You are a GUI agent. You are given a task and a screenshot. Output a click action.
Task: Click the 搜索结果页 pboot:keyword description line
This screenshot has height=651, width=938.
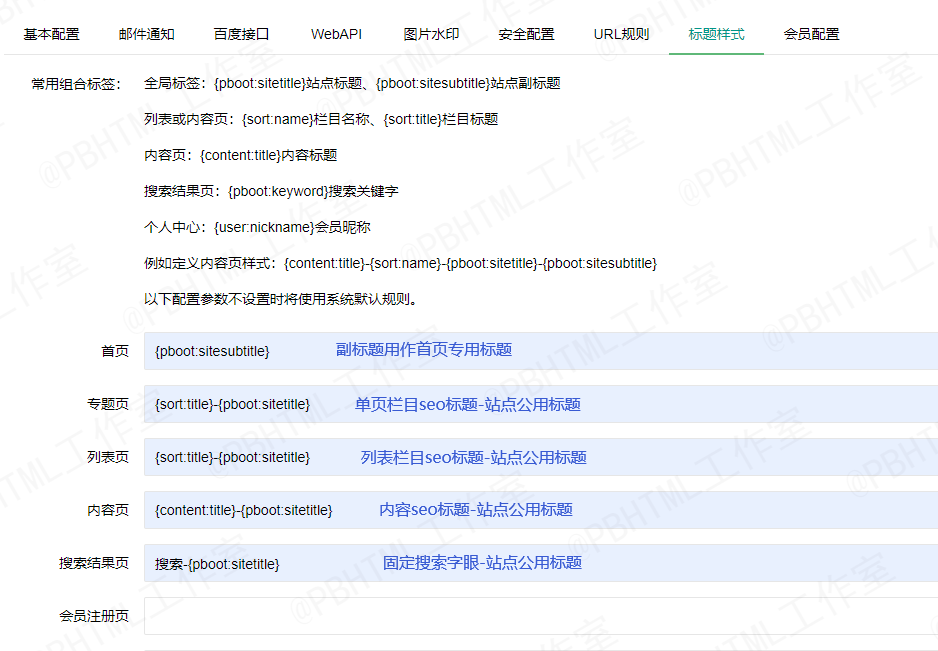click(x=271, y=191)
